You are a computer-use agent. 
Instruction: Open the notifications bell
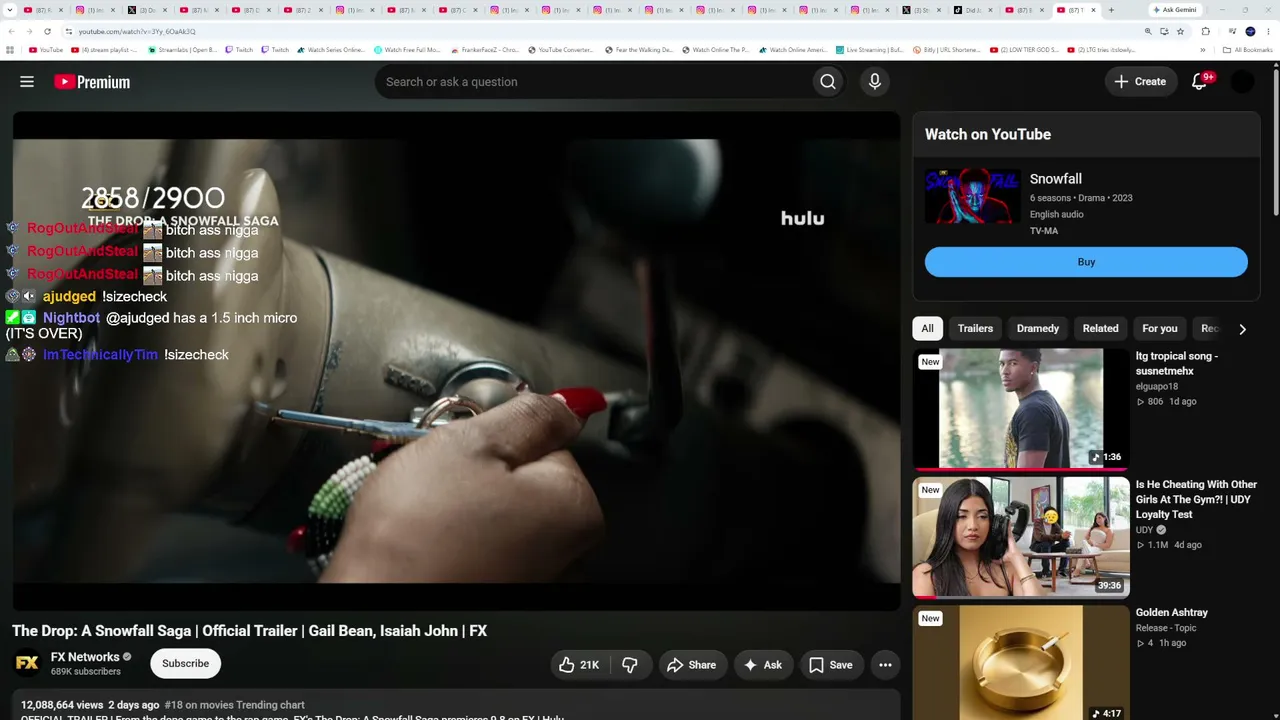tap(1200, 82)
